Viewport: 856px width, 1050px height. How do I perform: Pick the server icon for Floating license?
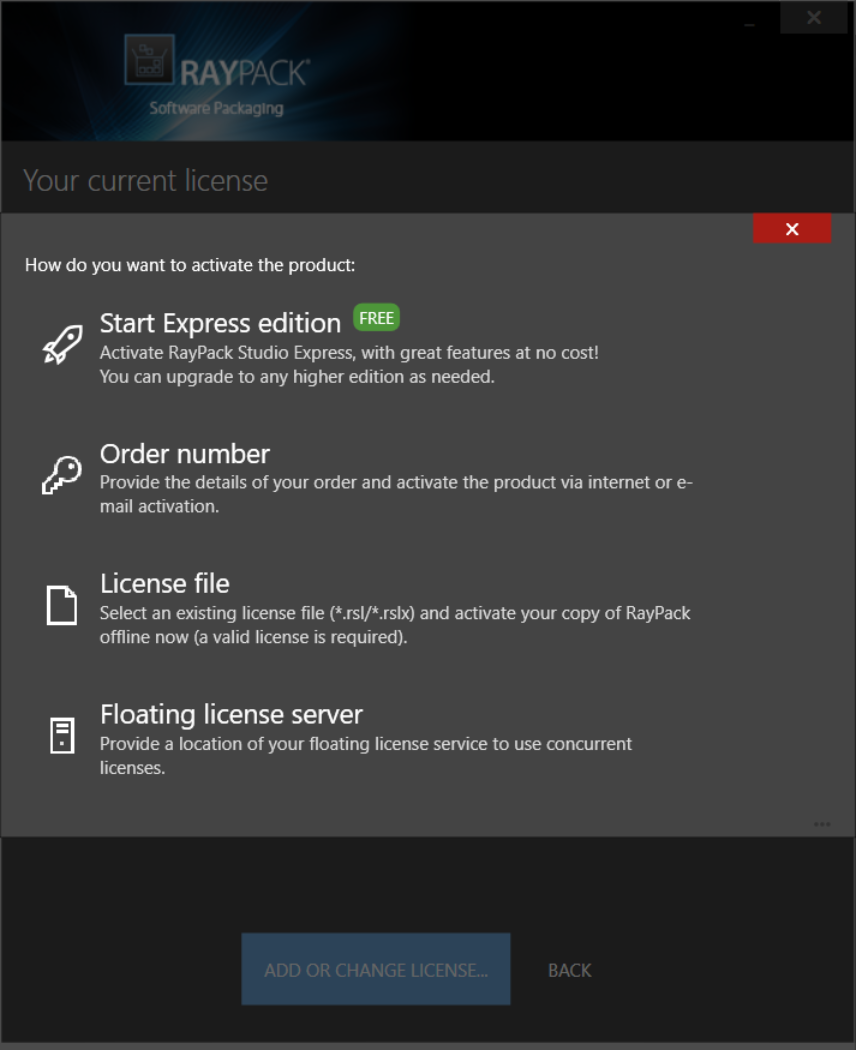click(62, 735)
